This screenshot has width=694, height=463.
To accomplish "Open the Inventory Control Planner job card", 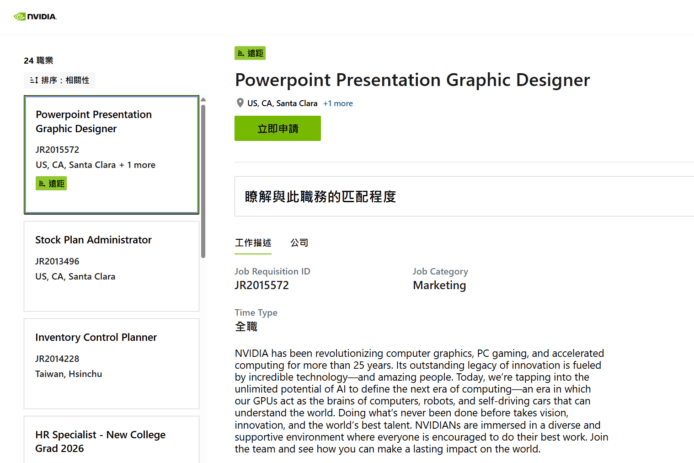I will 112,364.
